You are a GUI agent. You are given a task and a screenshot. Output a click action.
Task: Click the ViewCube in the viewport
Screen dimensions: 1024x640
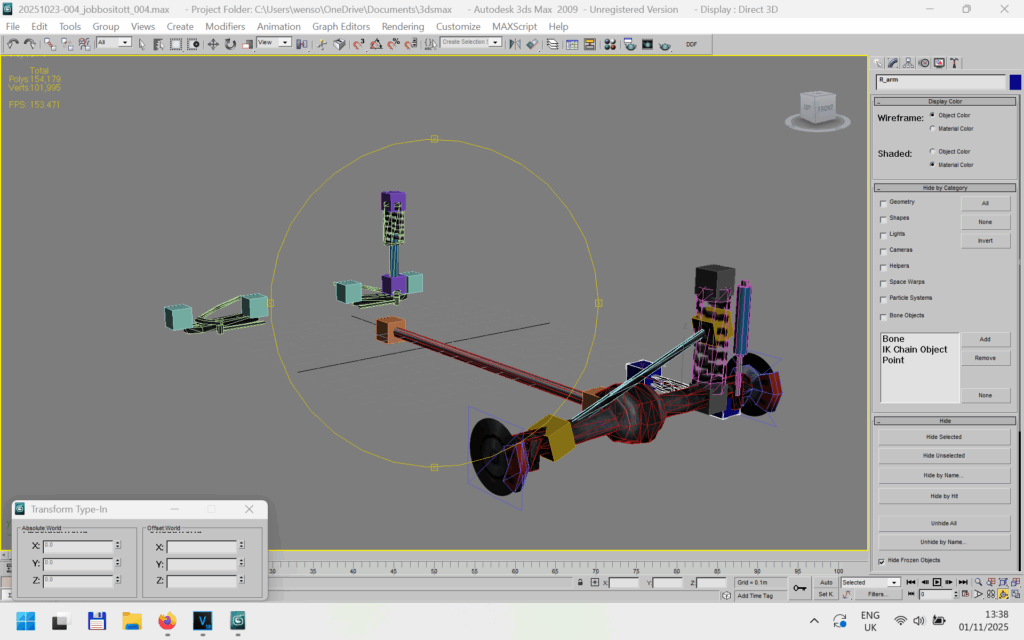pyautogui.click(x=817, y=108)
